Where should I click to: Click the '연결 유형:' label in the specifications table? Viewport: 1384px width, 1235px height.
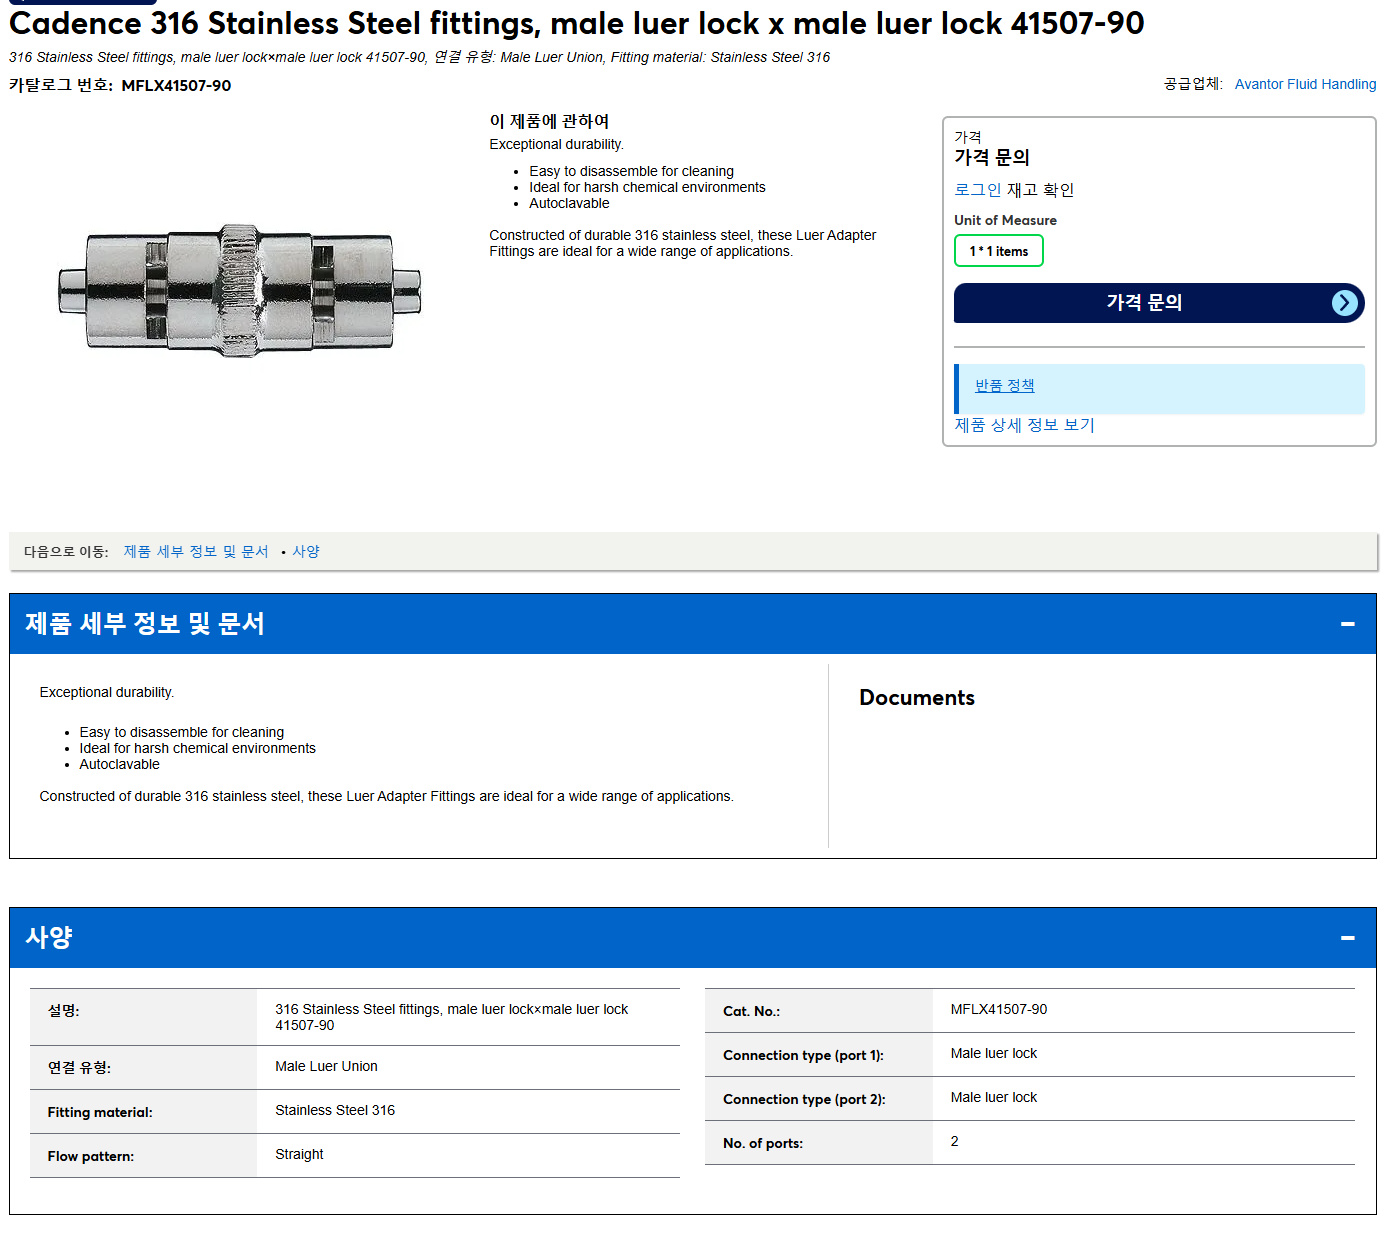79,1068
